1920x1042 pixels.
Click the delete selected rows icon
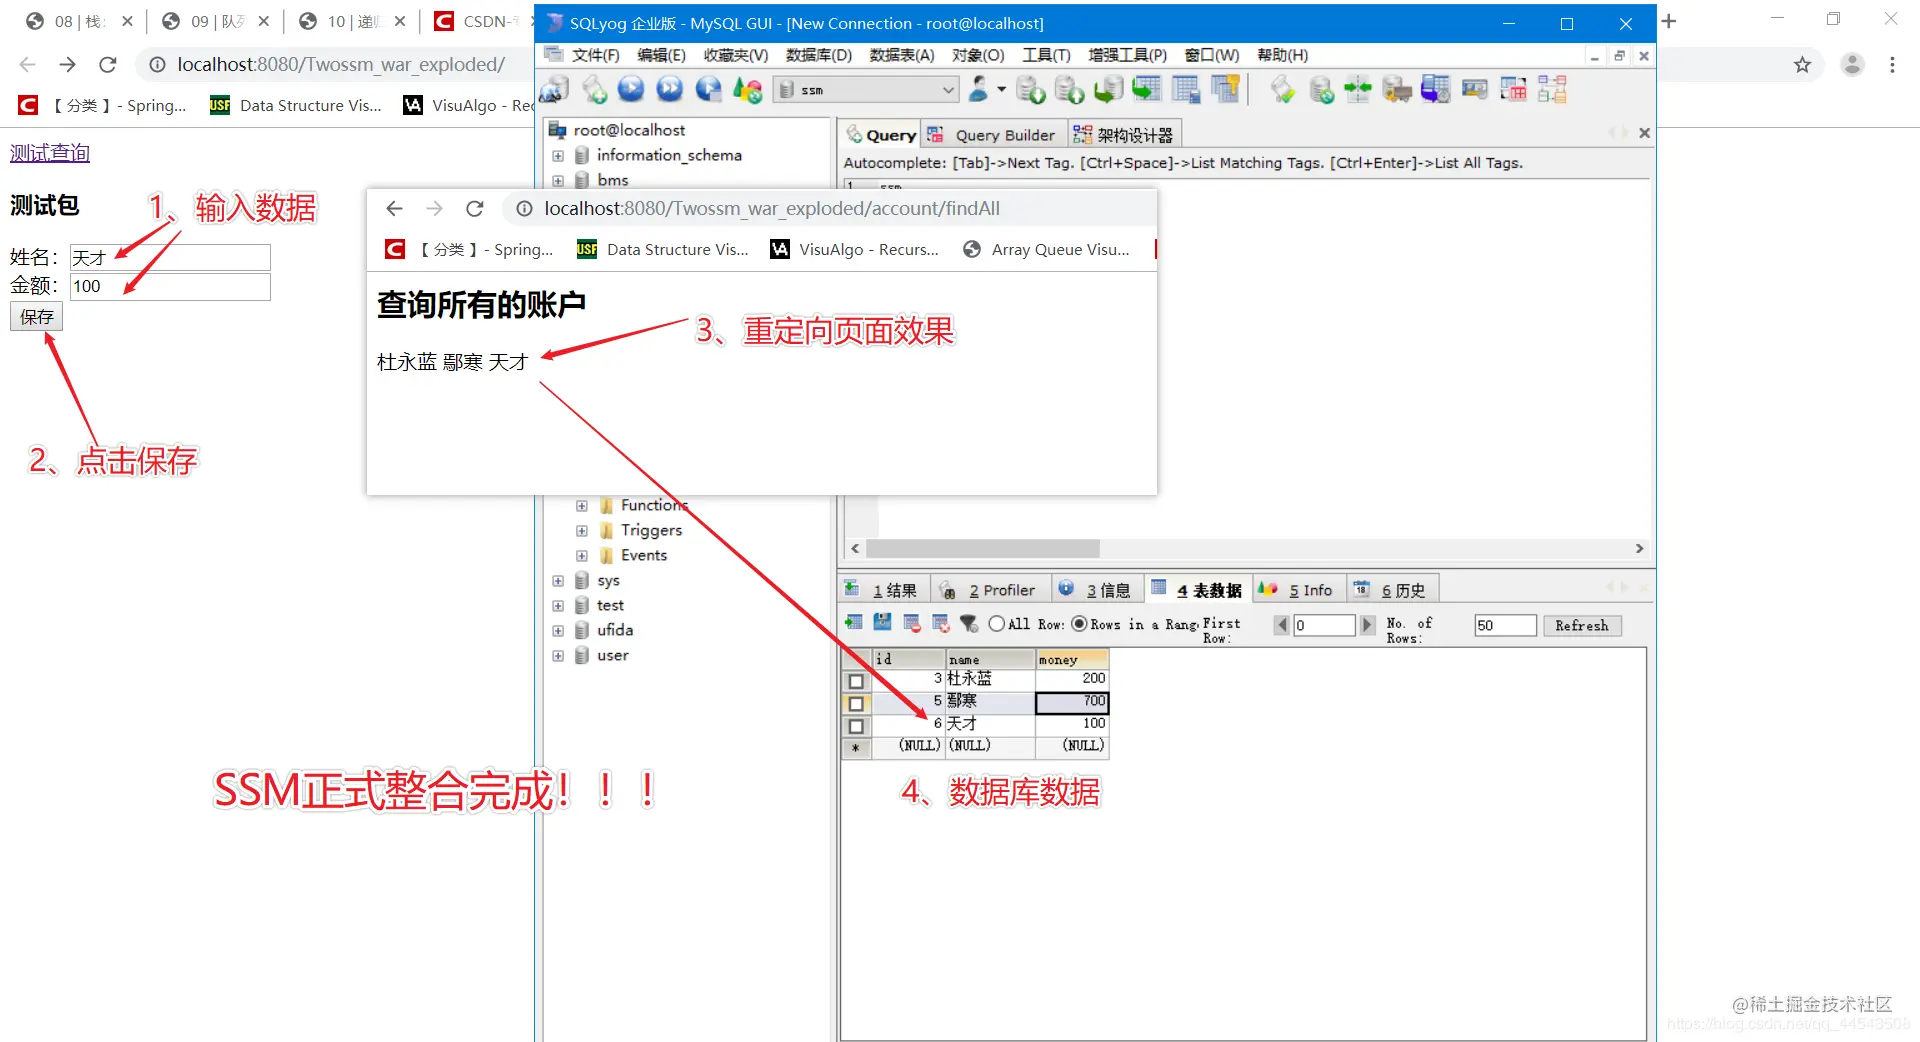[x=911, y=623]
